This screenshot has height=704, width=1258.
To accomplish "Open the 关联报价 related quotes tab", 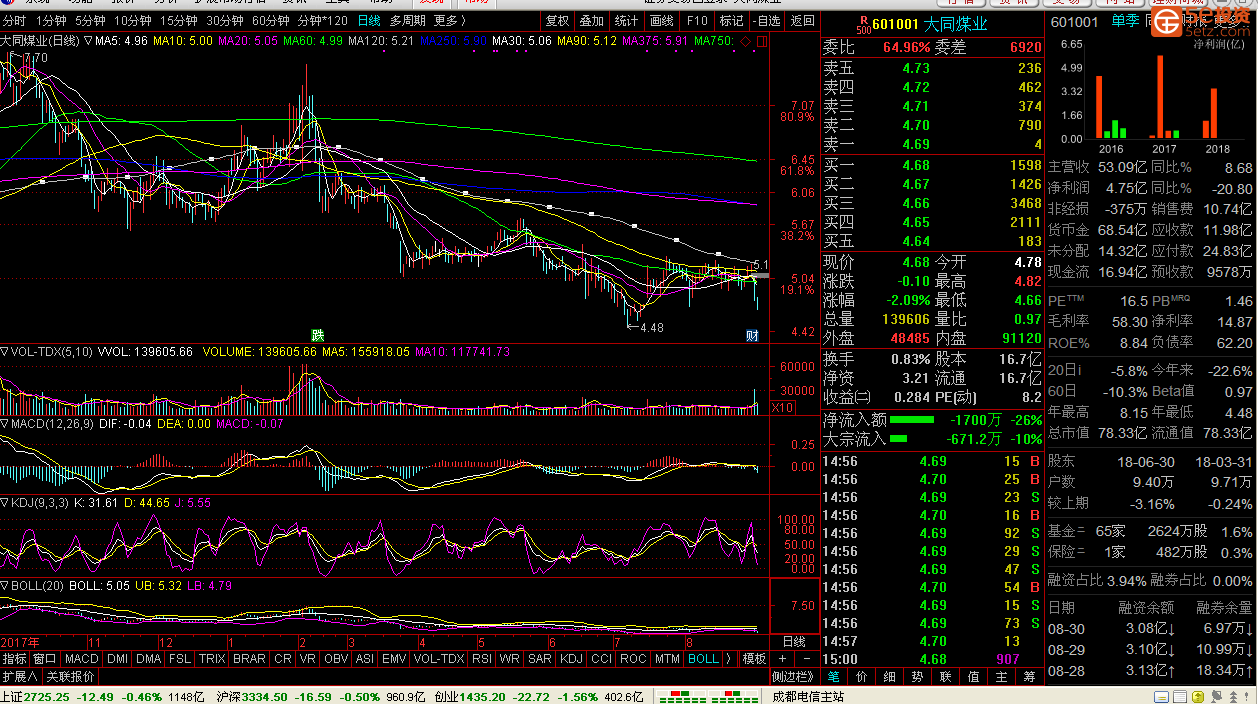I will tap(70, 676).
